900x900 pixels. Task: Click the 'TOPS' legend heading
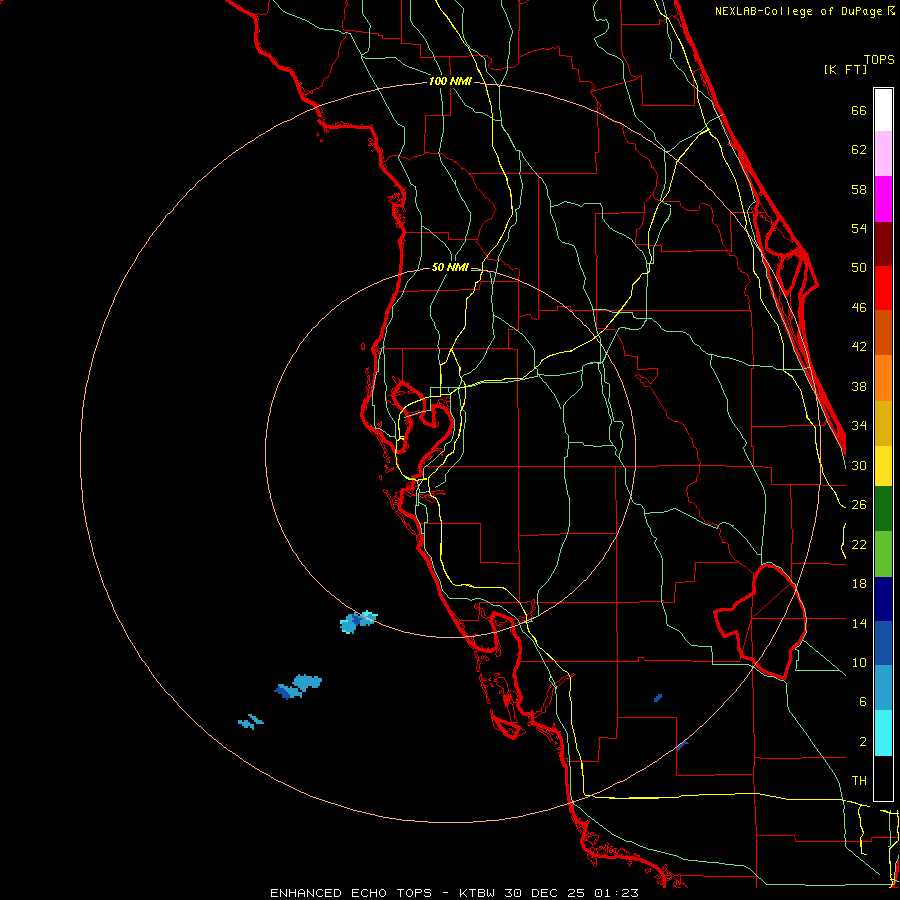tap(879, 59)
